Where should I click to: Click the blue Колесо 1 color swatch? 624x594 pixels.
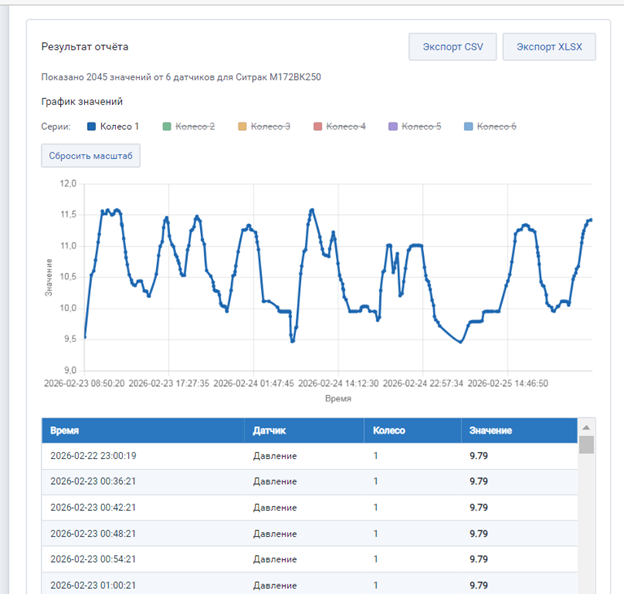92,127
